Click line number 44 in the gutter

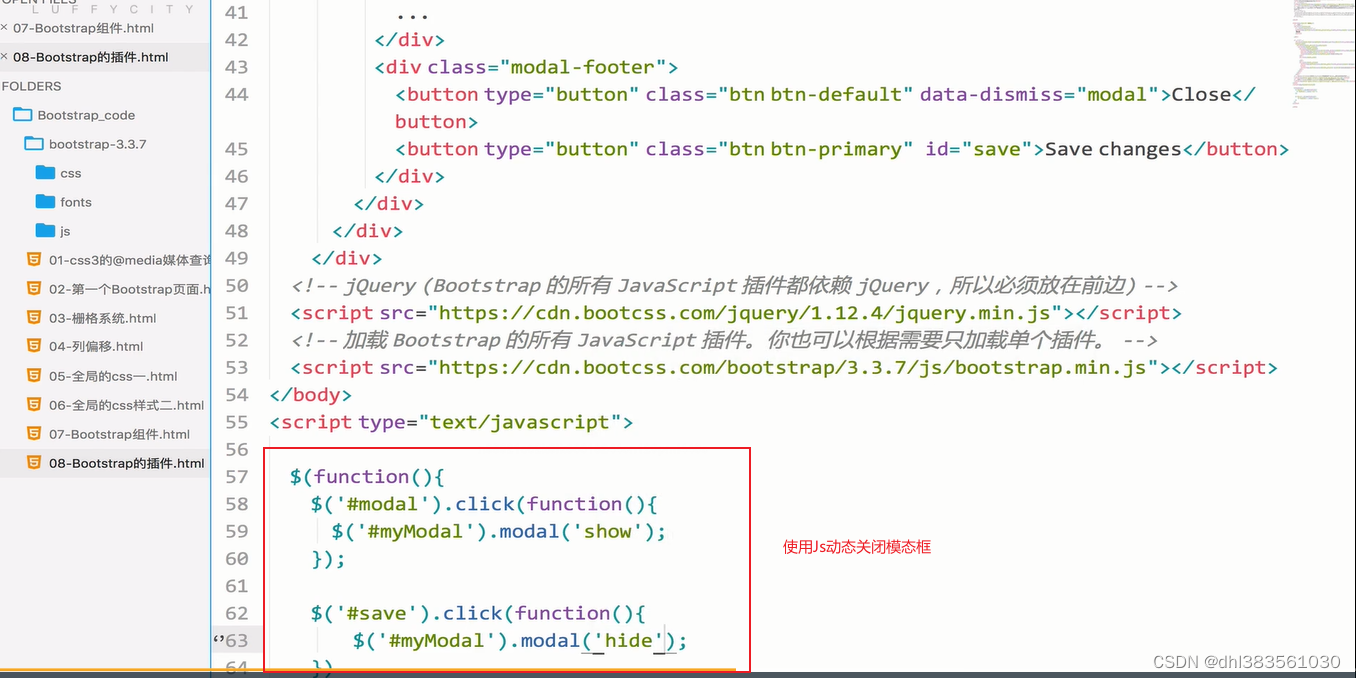[237, 95]
